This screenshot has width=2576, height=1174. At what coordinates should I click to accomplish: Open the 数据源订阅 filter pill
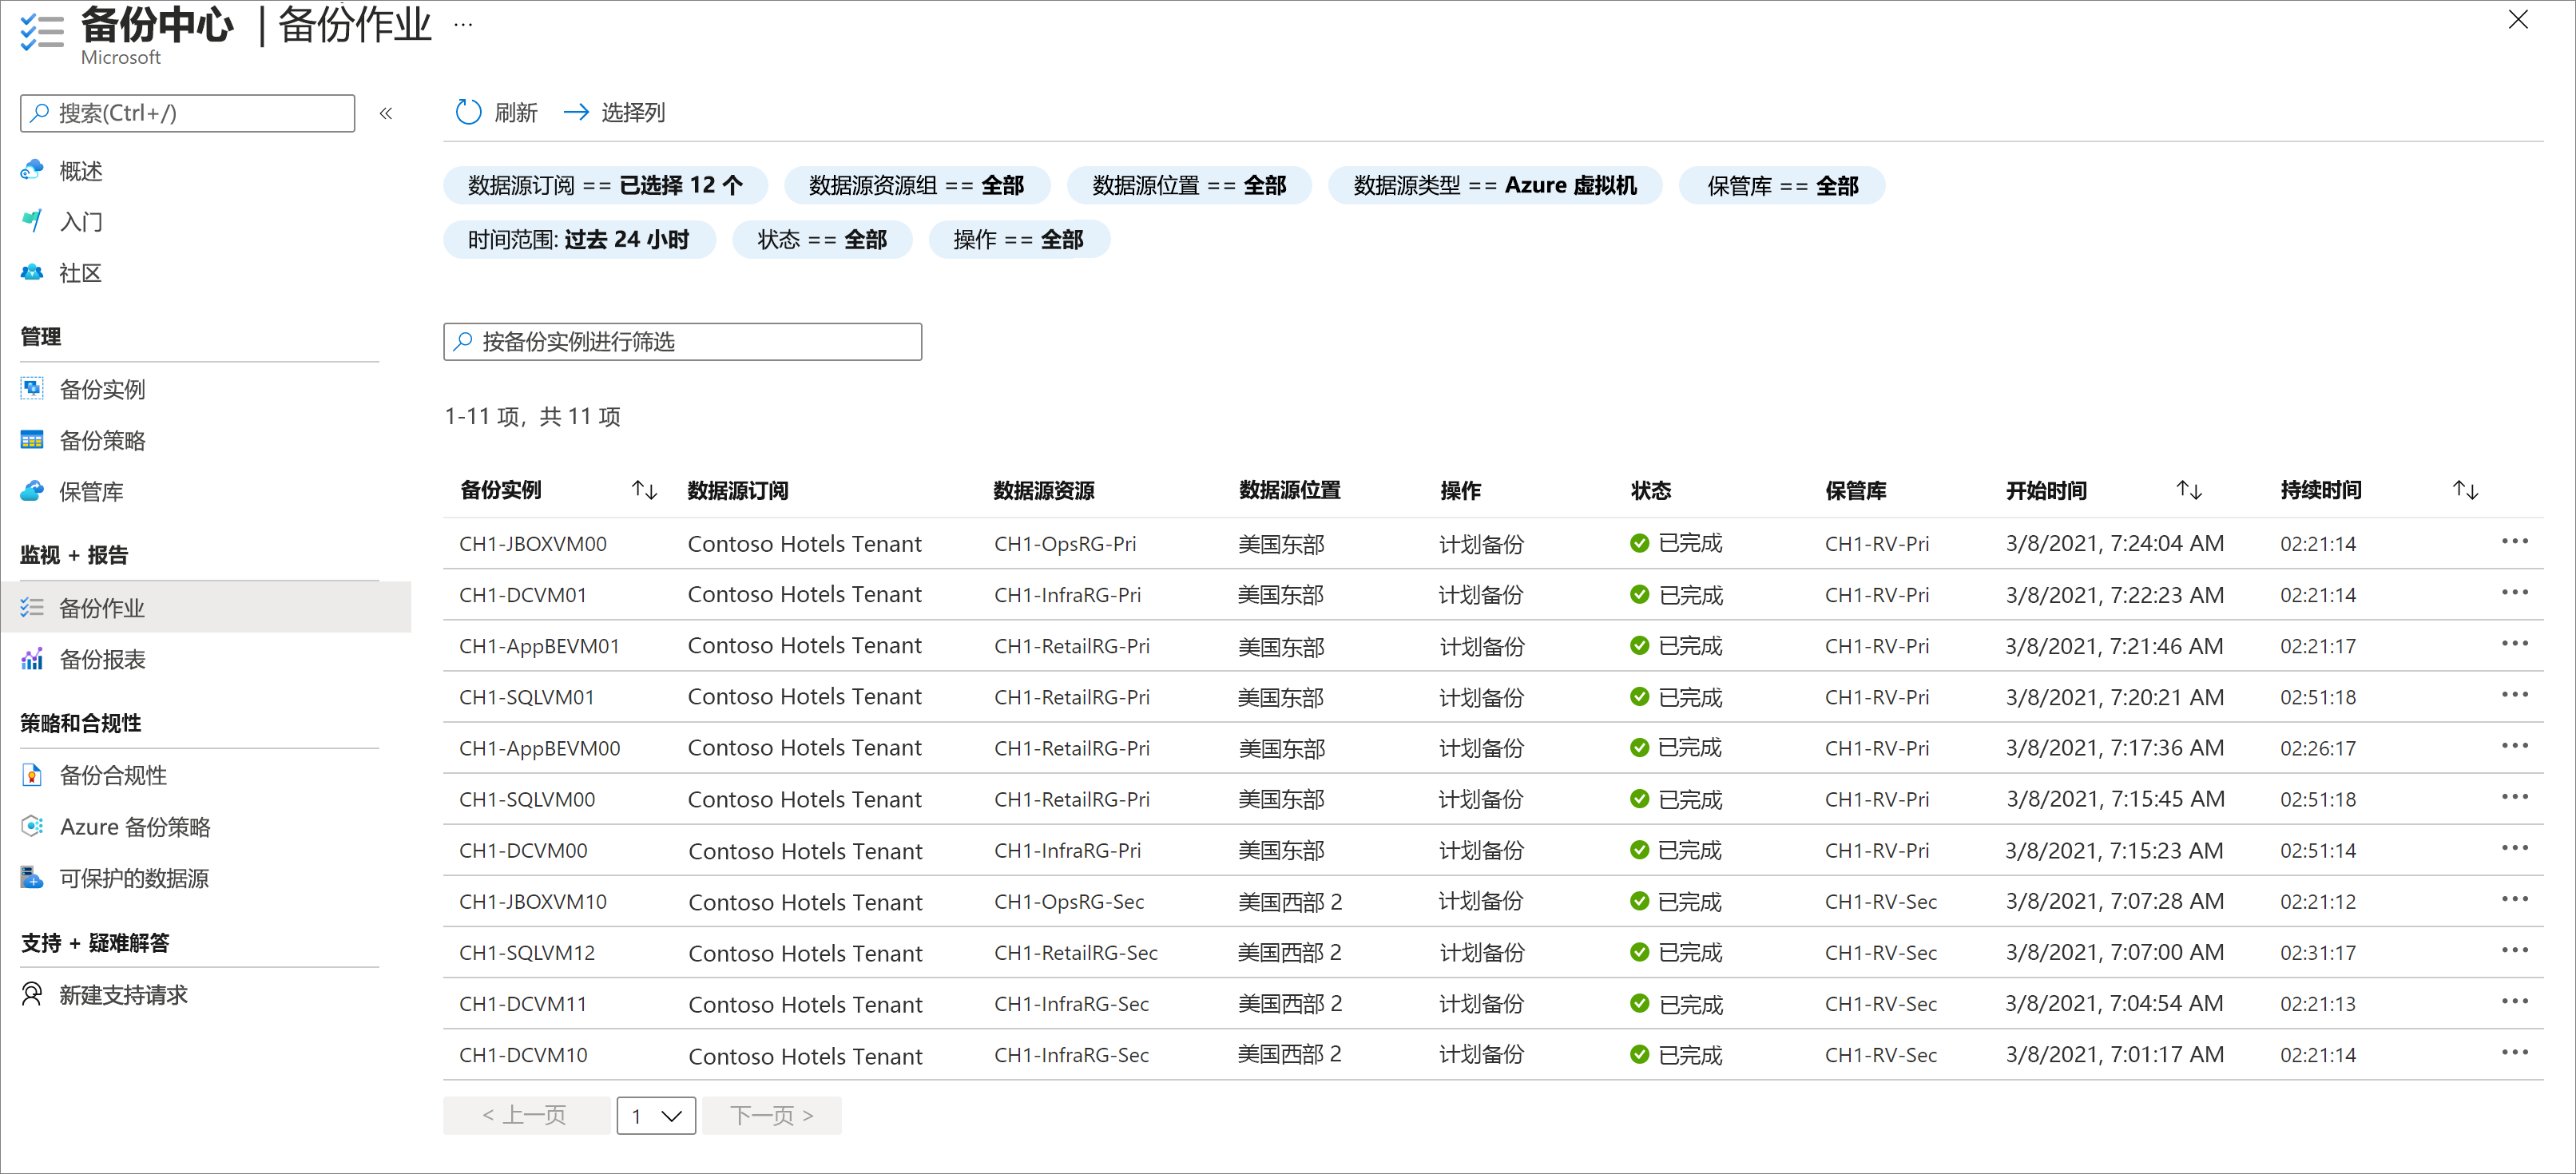click(605, 185)
